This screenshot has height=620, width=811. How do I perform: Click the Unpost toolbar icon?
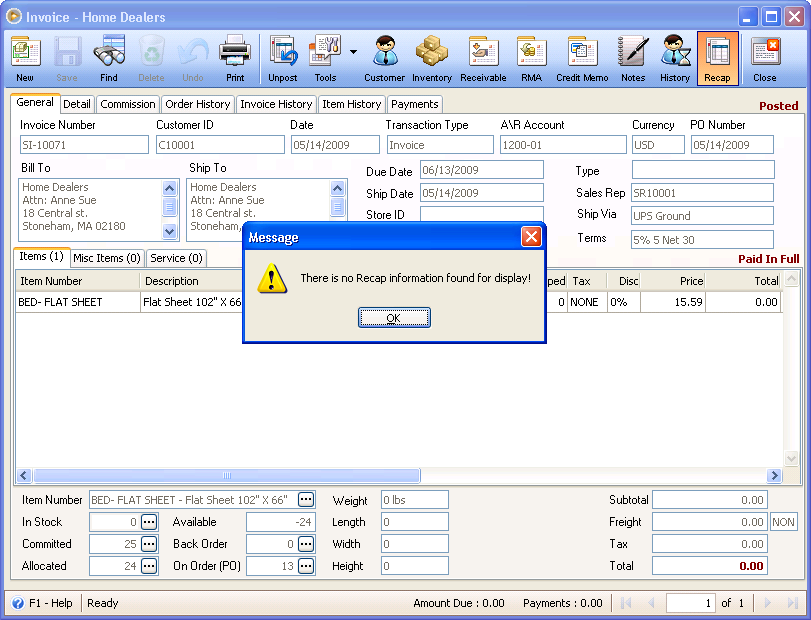[283, 52]
